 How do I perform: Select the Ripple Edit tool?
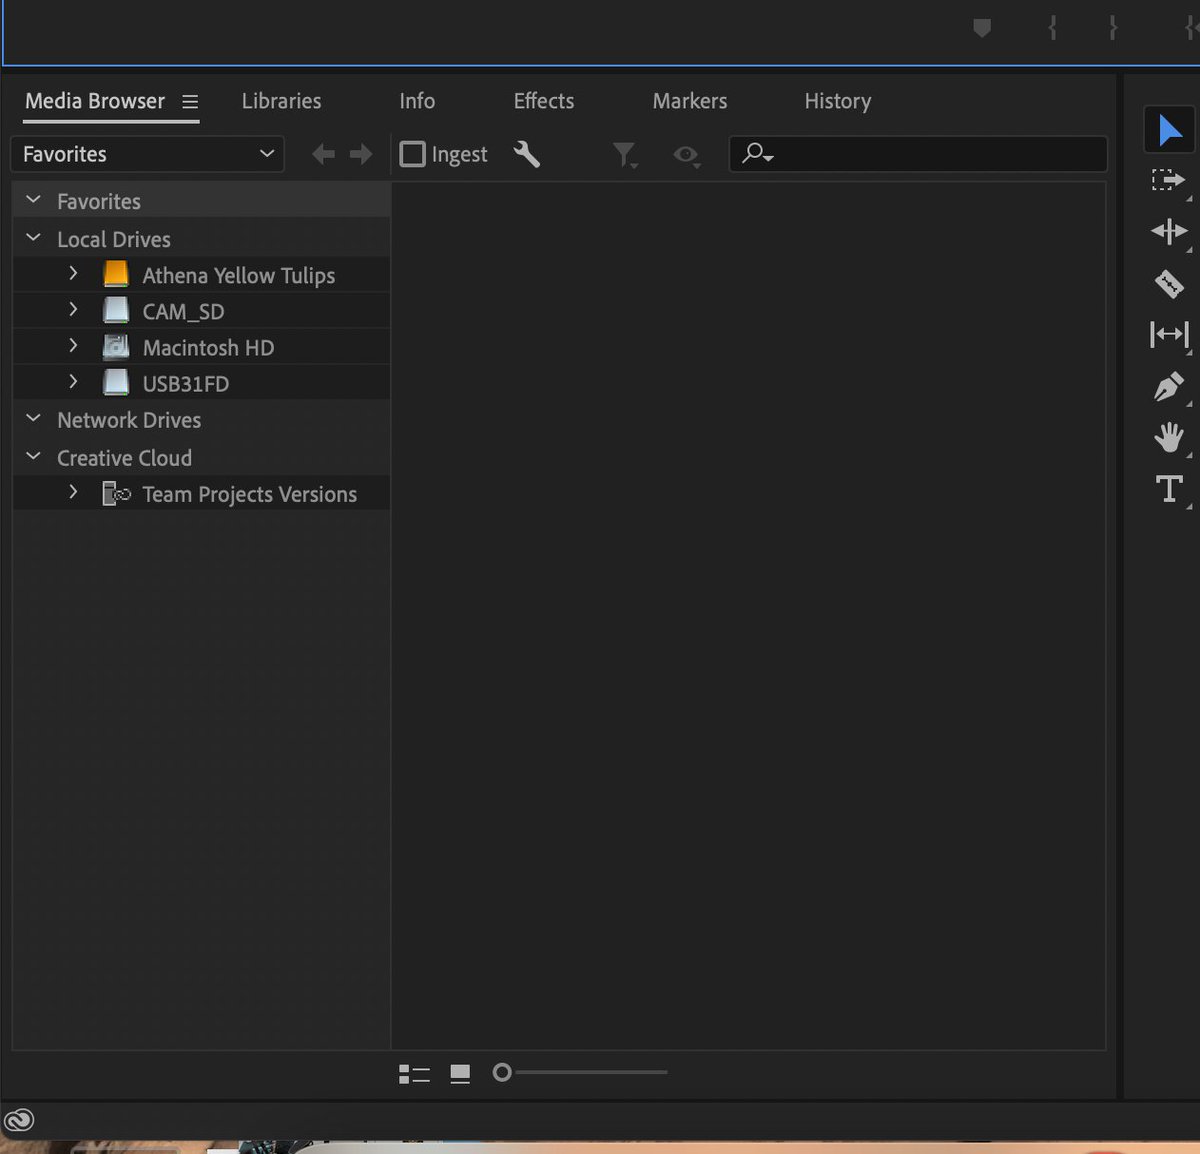(x=1168, y=232)
